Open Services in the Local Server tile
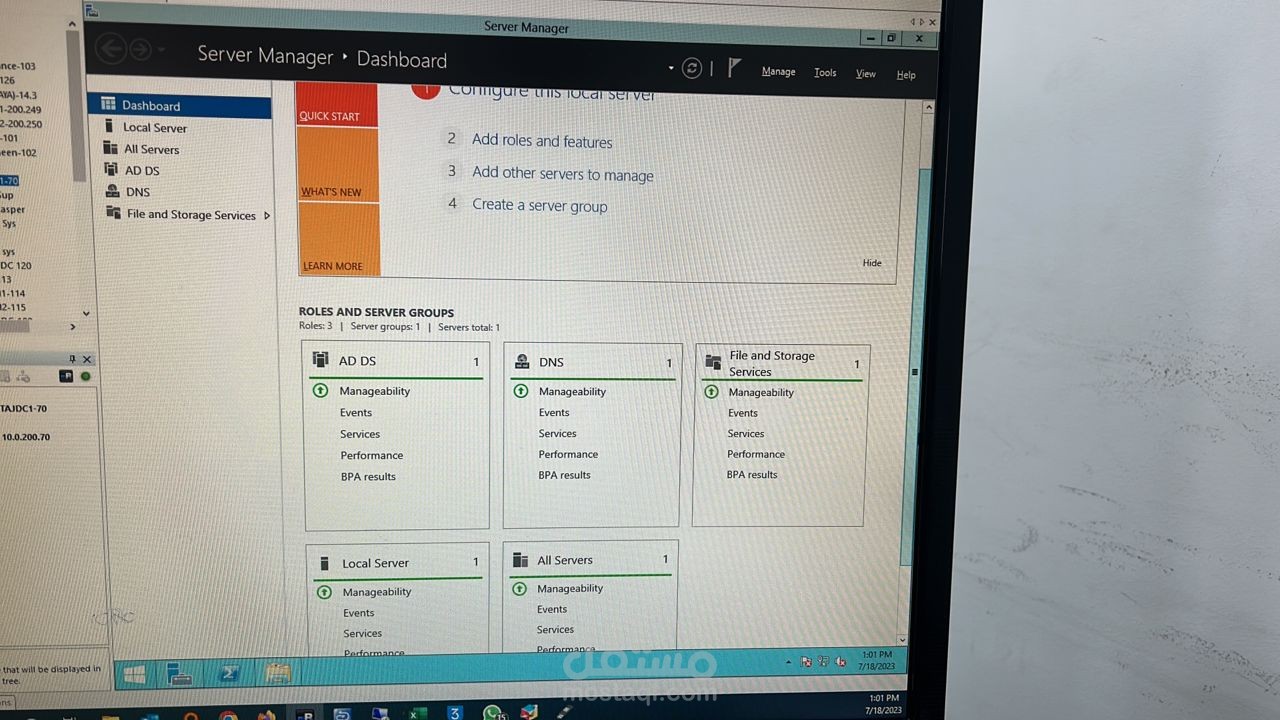 (x=362, y=633)
